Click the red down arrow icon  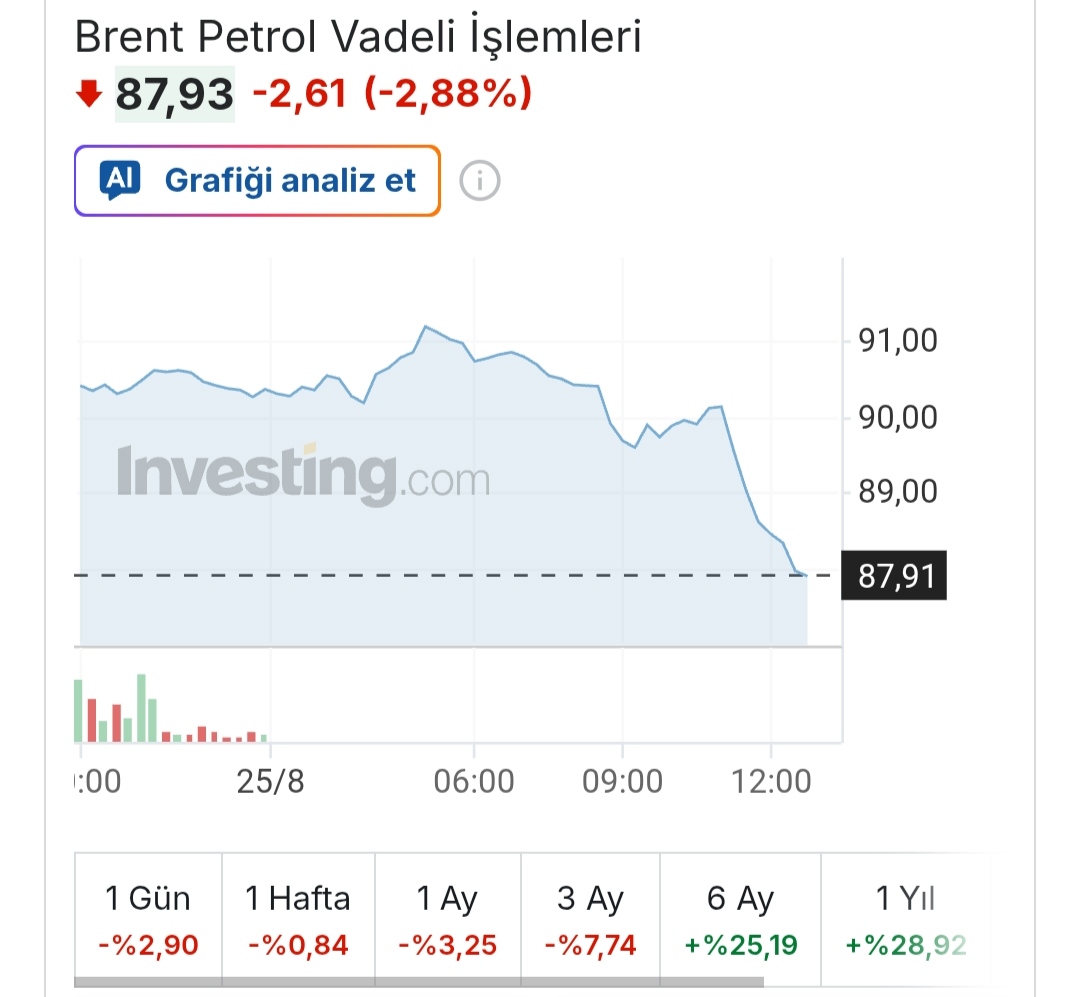[x=89, y=94]
